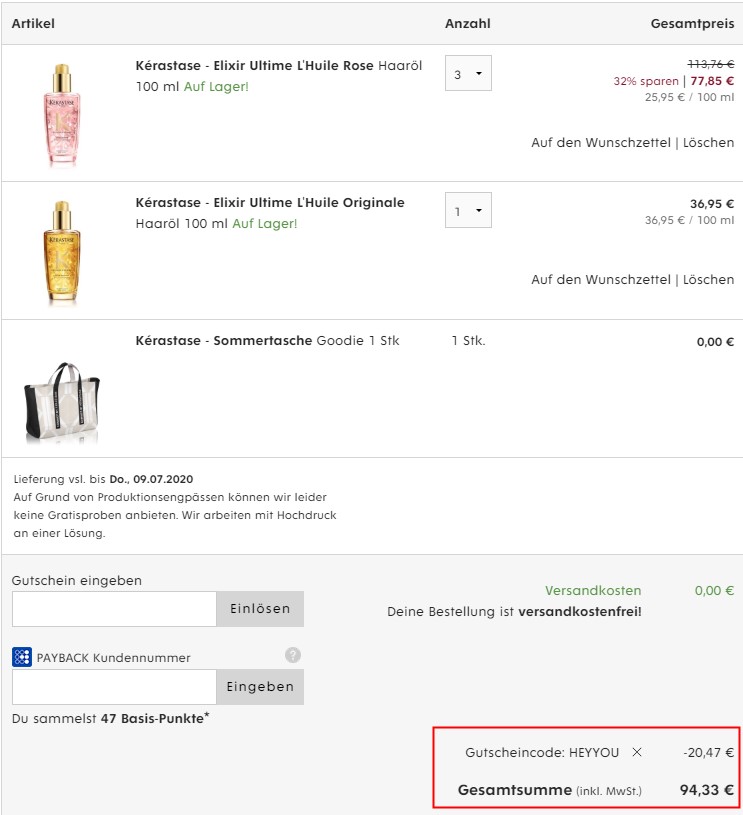The width and height of the screenshot is (743, 815).
Task: Move L'Huile Rose to Wunschzettel
Action: (x=601, y=142)
